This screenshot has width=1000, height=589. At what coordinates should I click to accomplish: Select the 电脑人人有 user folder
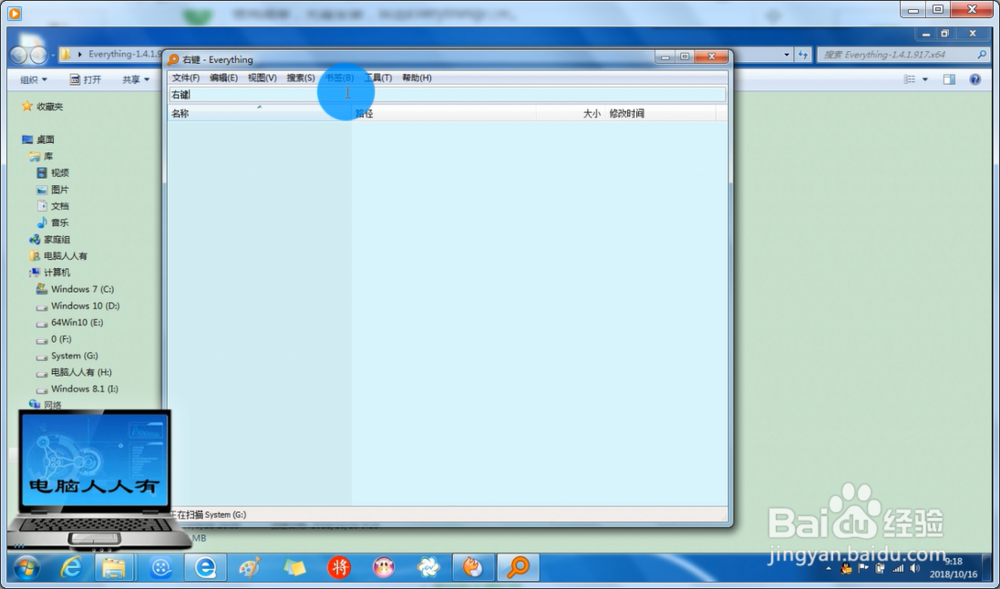(58, 256)
